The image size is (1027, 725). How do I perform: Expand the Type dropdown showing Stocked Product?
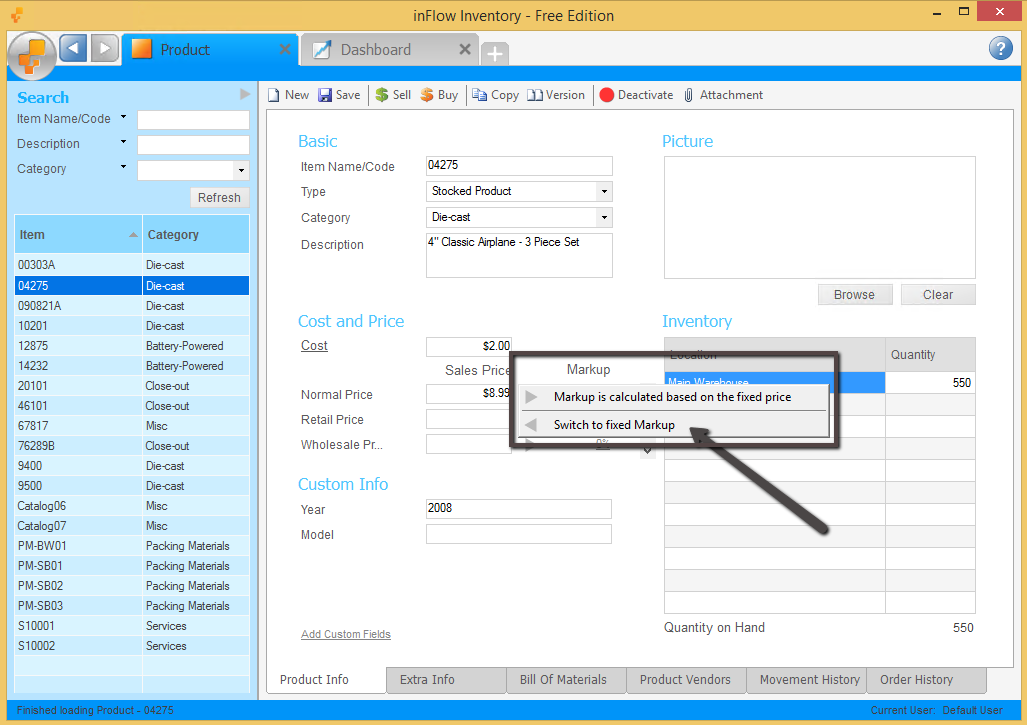click(x=604, y=191)
